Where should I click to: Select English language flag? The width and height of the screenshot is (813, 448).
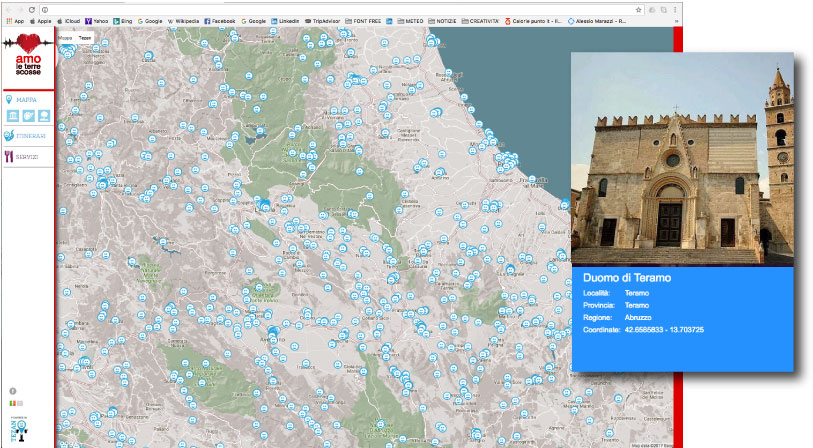tap(20, 403)
